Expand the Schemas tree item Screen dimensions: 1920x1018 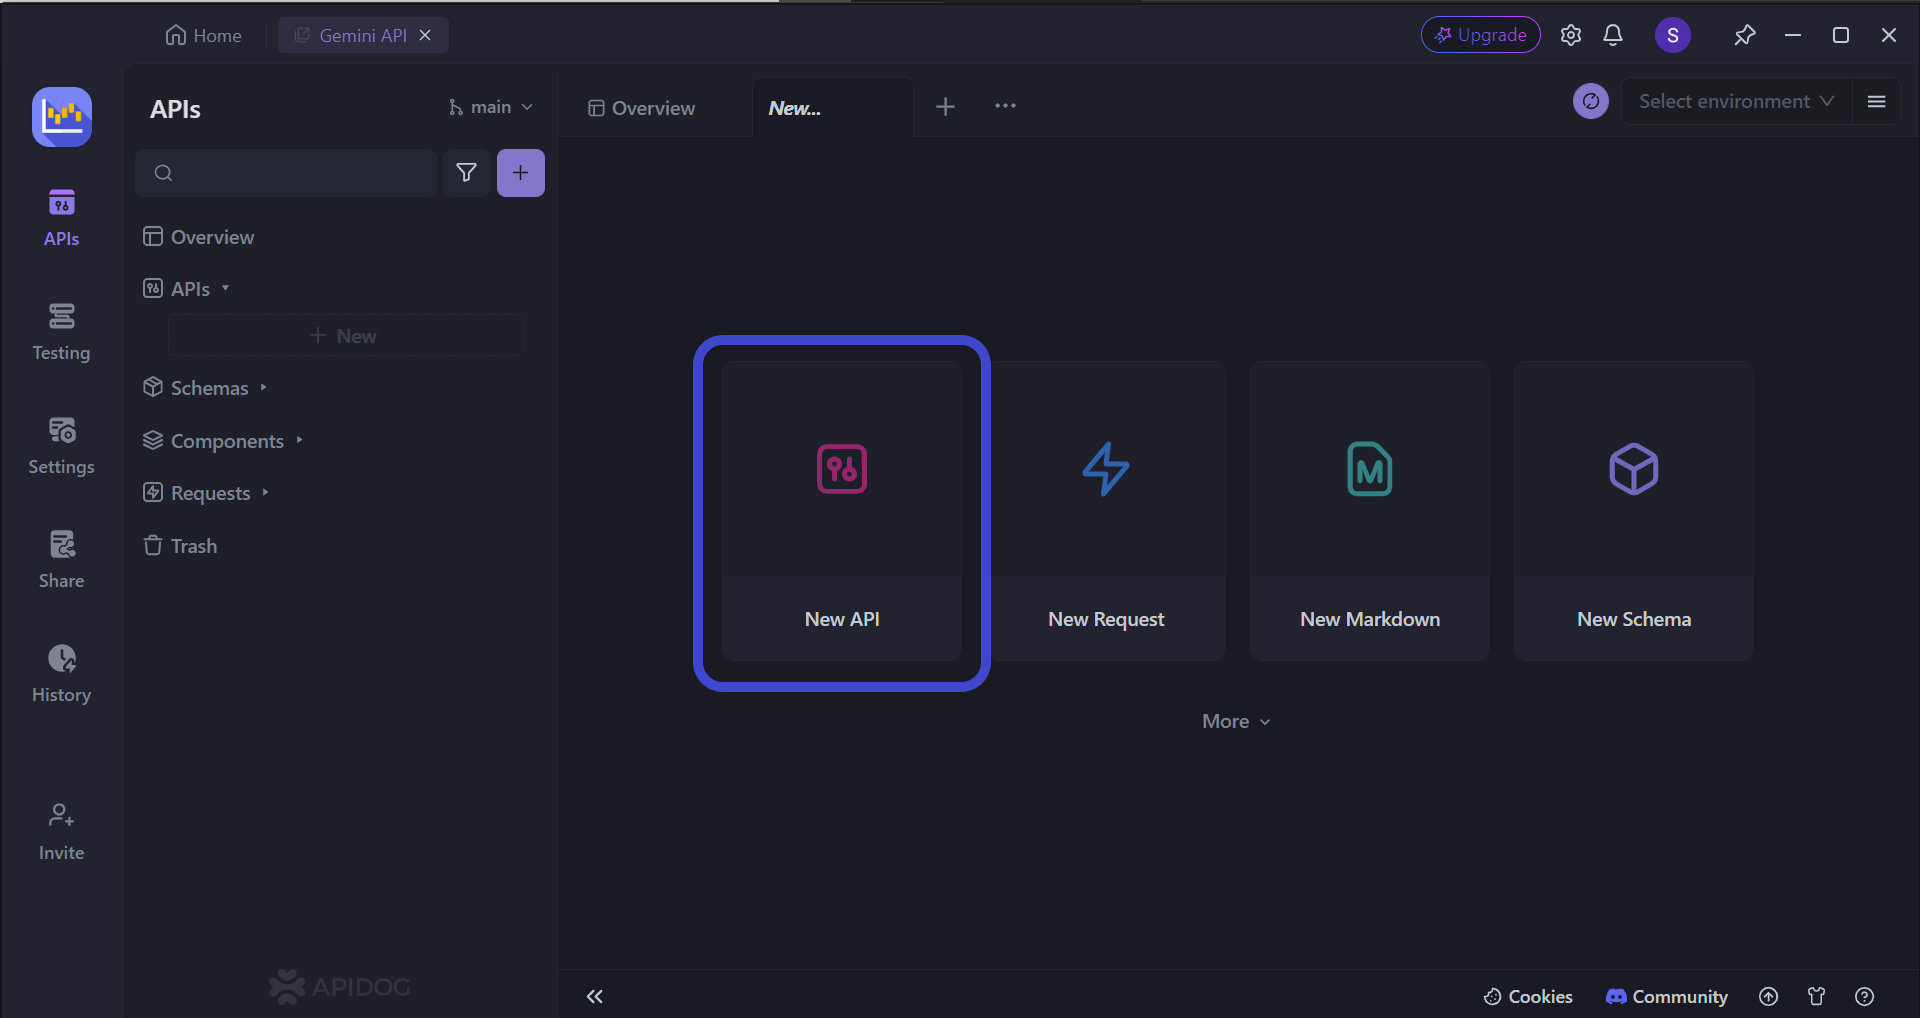(x=208, y=387)
